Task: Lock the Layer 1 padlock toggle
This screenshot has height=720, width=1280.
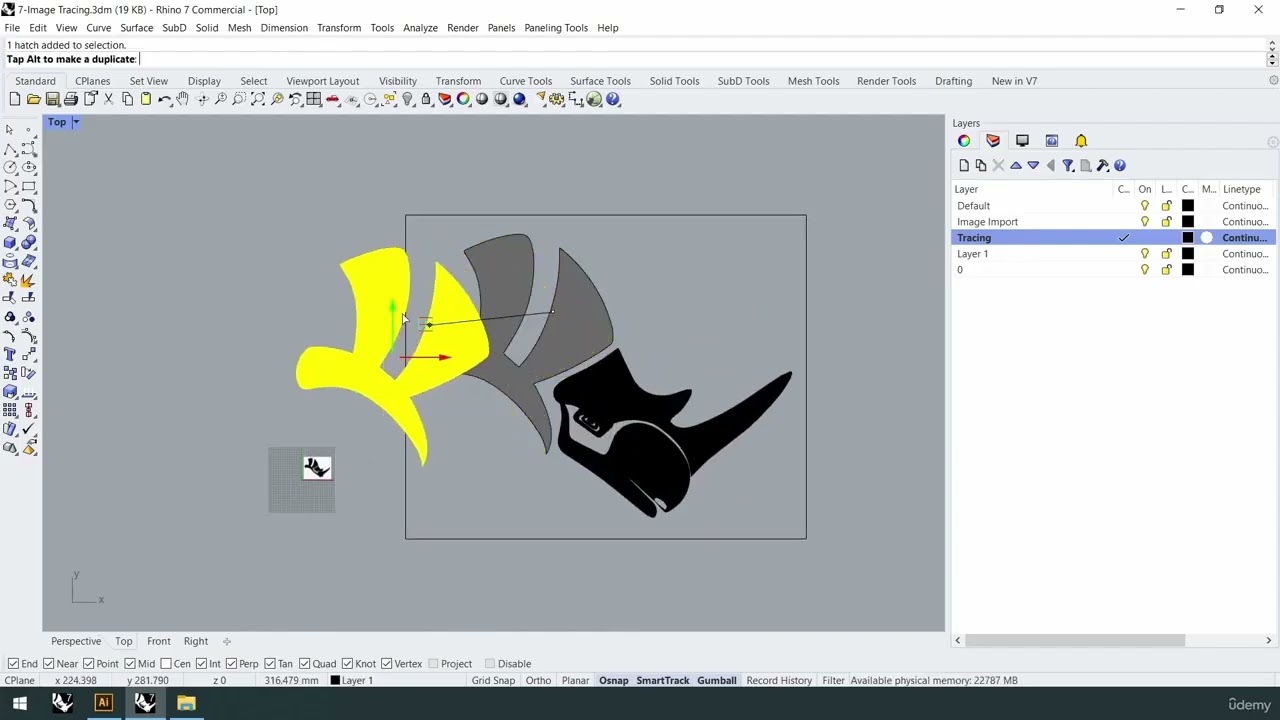Action: 1166,254
